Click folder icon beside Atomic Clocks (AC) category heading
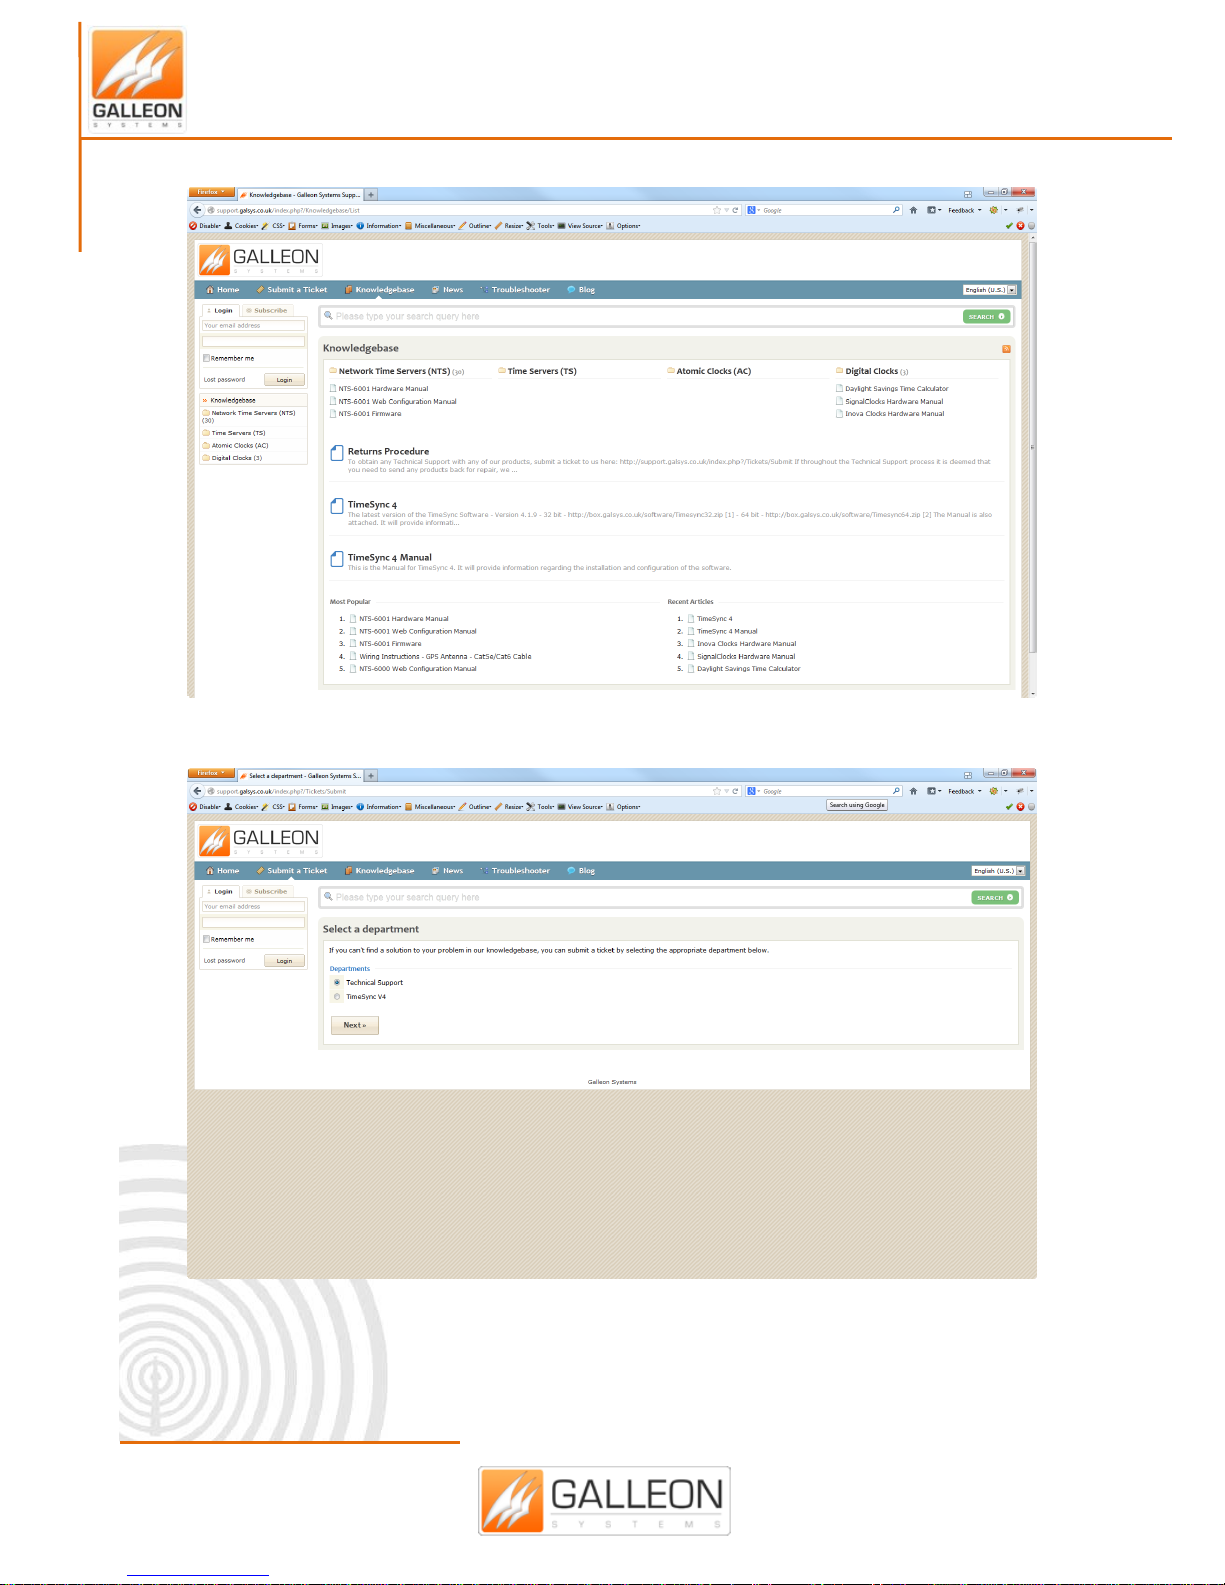 [671, 371]
